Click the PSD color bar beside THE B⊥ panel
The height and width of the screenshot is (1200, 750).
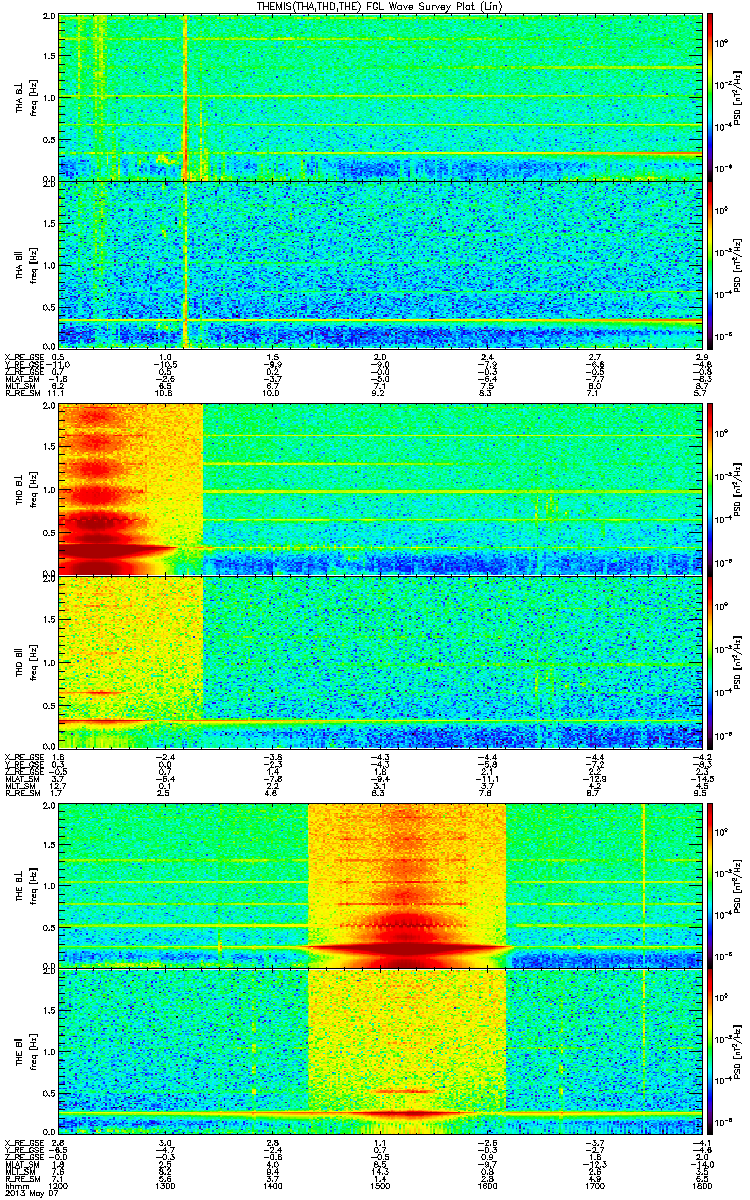(711, 884)
